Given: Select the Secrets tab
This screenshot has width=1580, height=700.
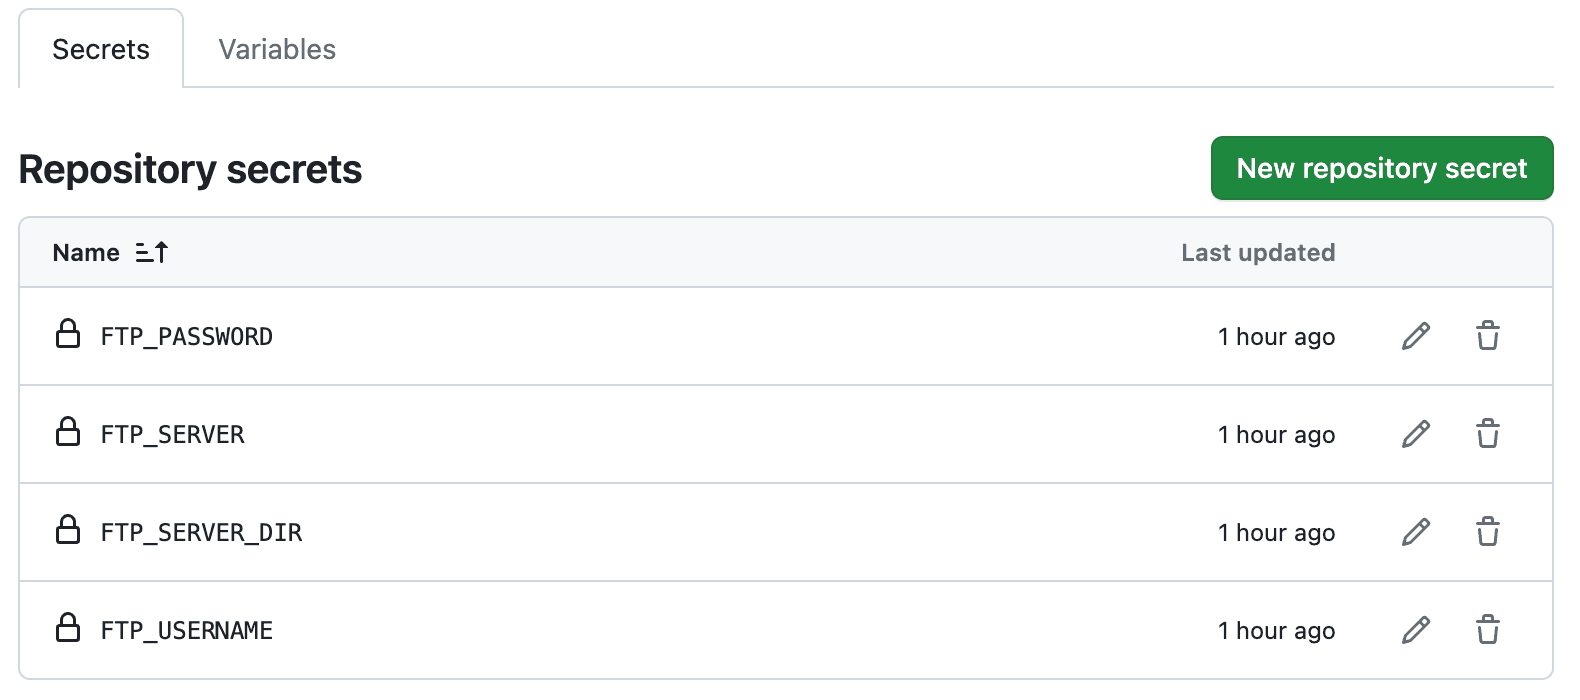Looking at the screenshot, I should (101, 49).
